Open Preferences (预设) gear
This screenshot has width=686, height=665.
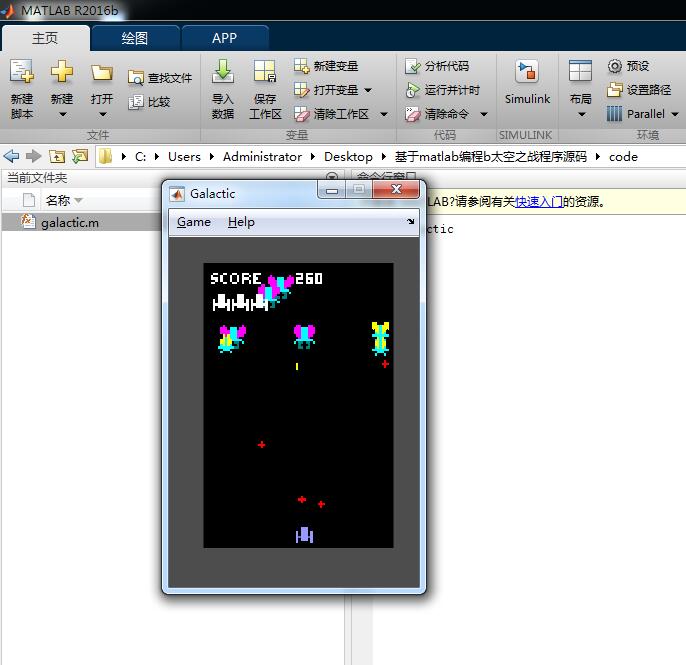click(628, 66)
